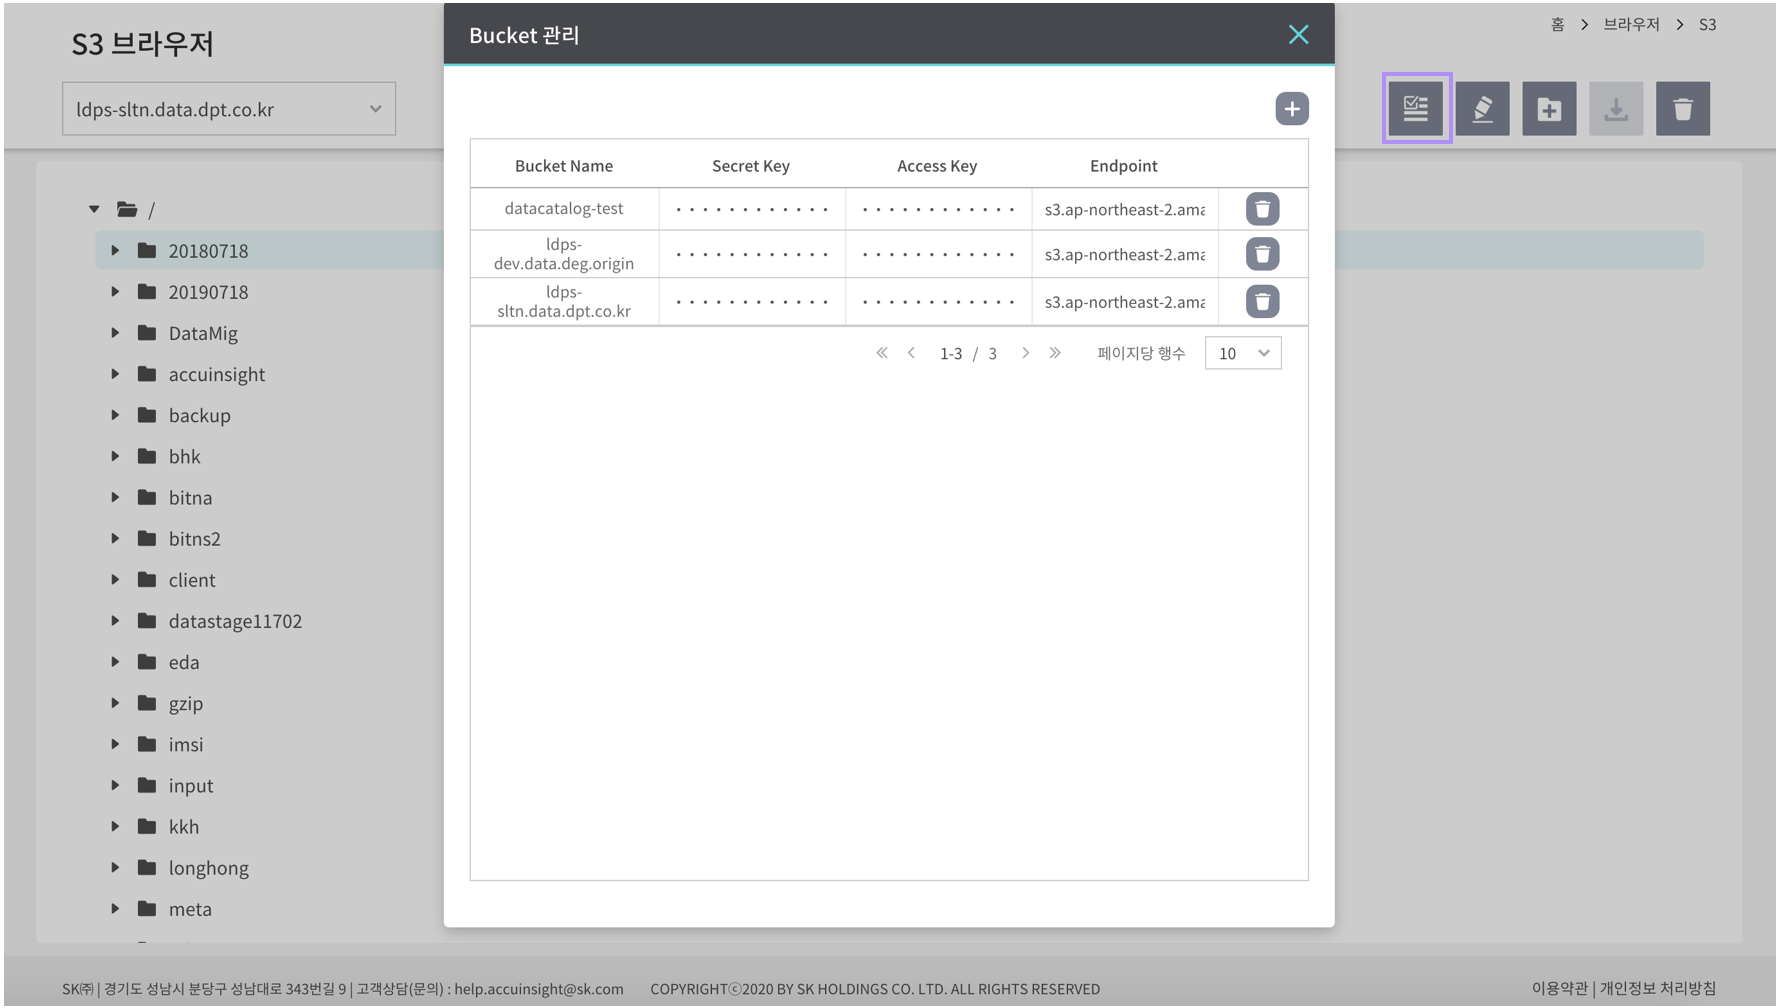Viewport: 1778px width, 1008px height.
Task: Click the ldps-dev.data.deg.origin access key field
Action: tap(938, 254)
